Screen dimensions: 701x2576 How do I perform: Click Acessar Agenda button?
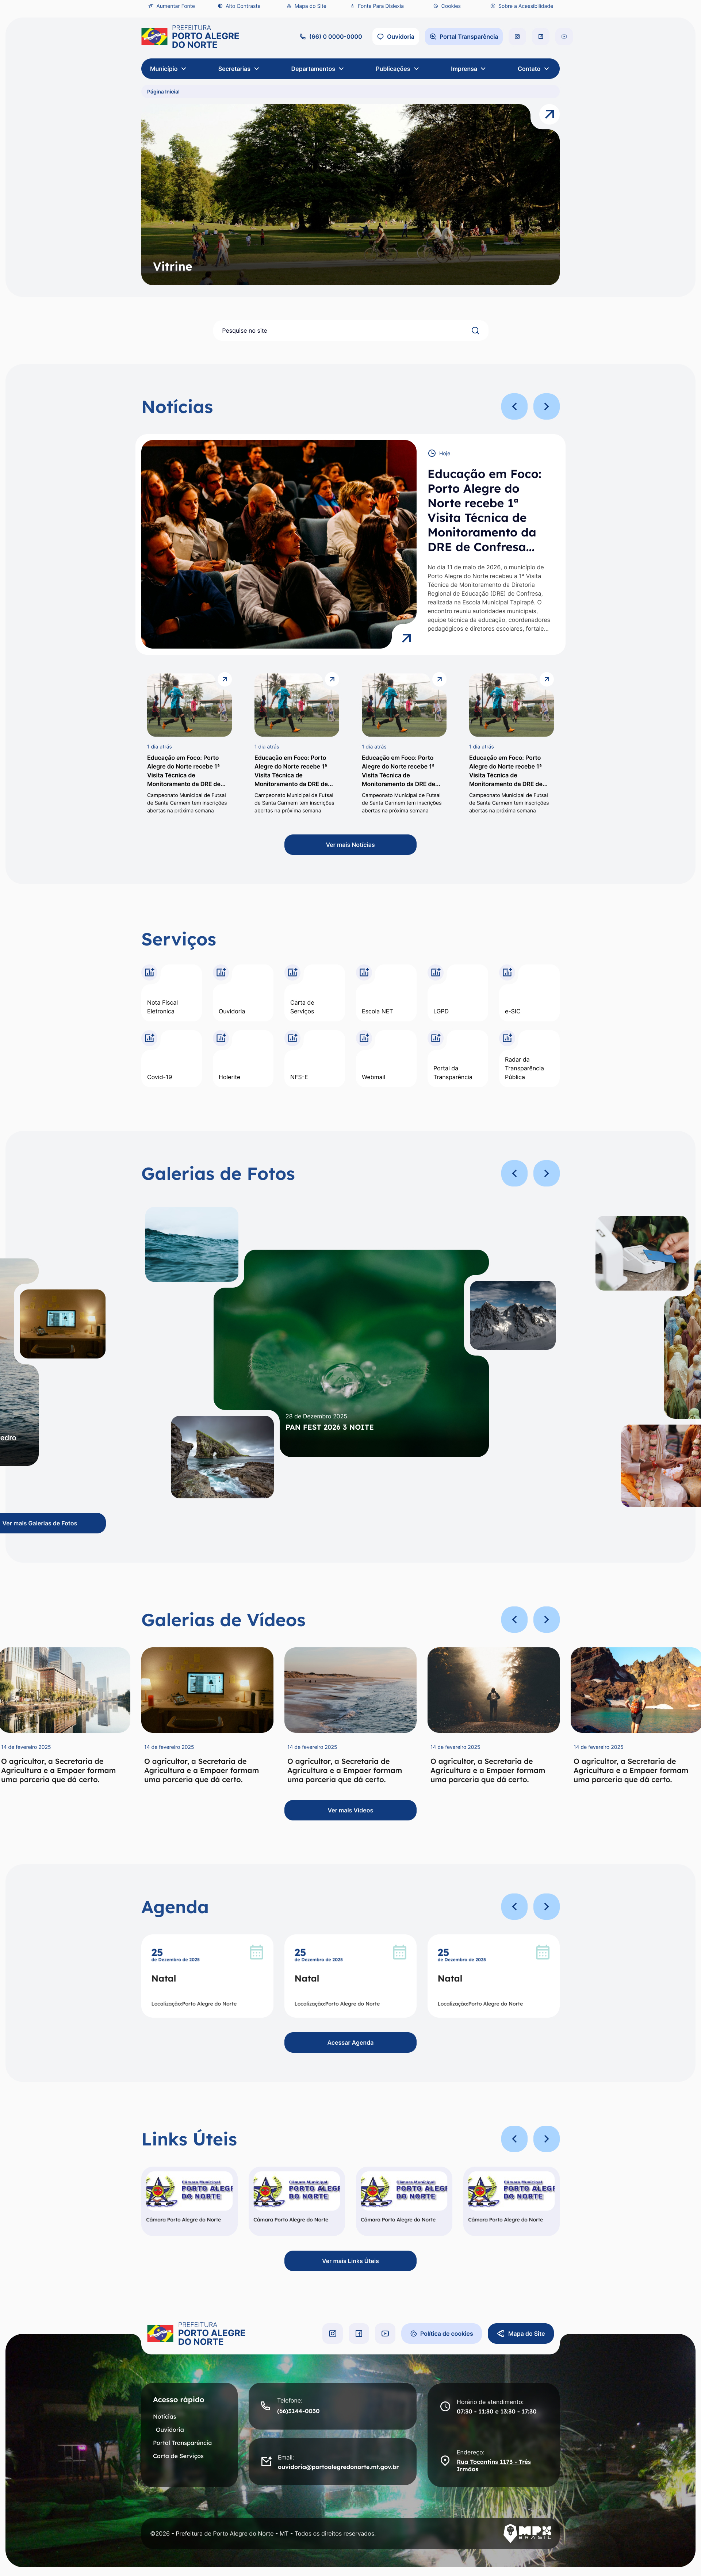click(350, 2043)
